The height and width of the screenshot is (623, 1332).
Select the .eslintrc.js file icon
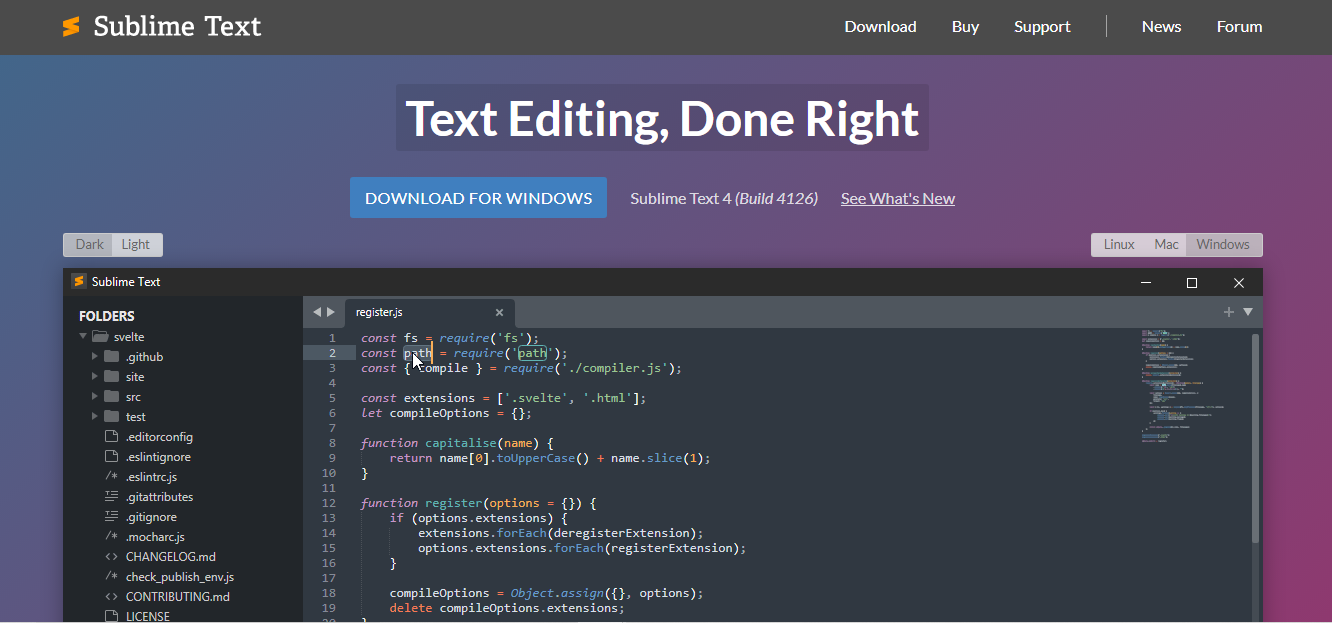click(x=111, y=477)
